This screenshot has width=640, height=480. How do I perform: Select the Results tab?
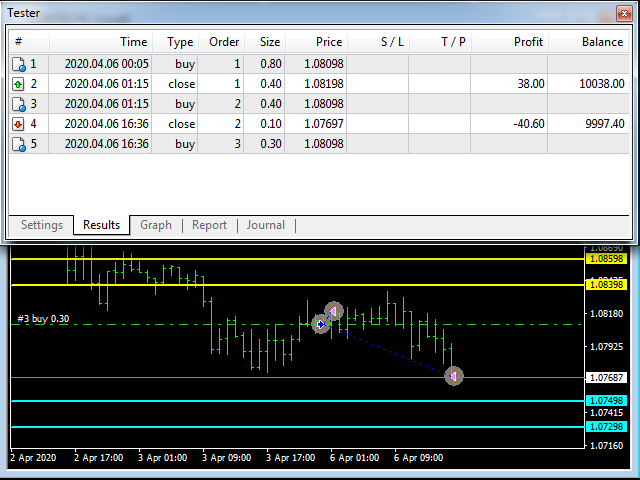[102, 225]
